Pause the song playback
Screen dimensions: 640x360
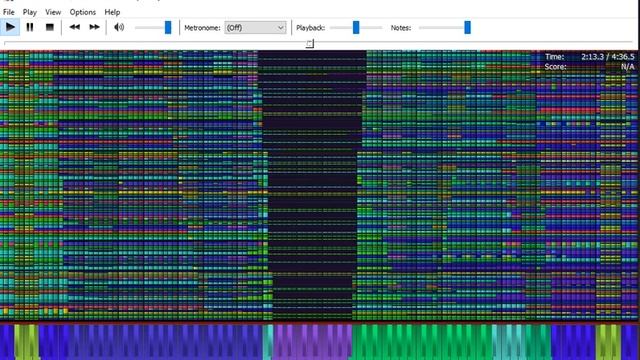click(30, 27)
